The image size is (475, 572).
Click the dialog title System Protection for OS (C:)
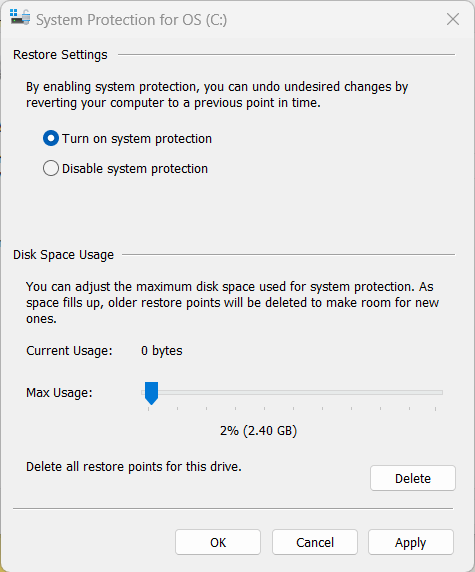tap(131, 20)
